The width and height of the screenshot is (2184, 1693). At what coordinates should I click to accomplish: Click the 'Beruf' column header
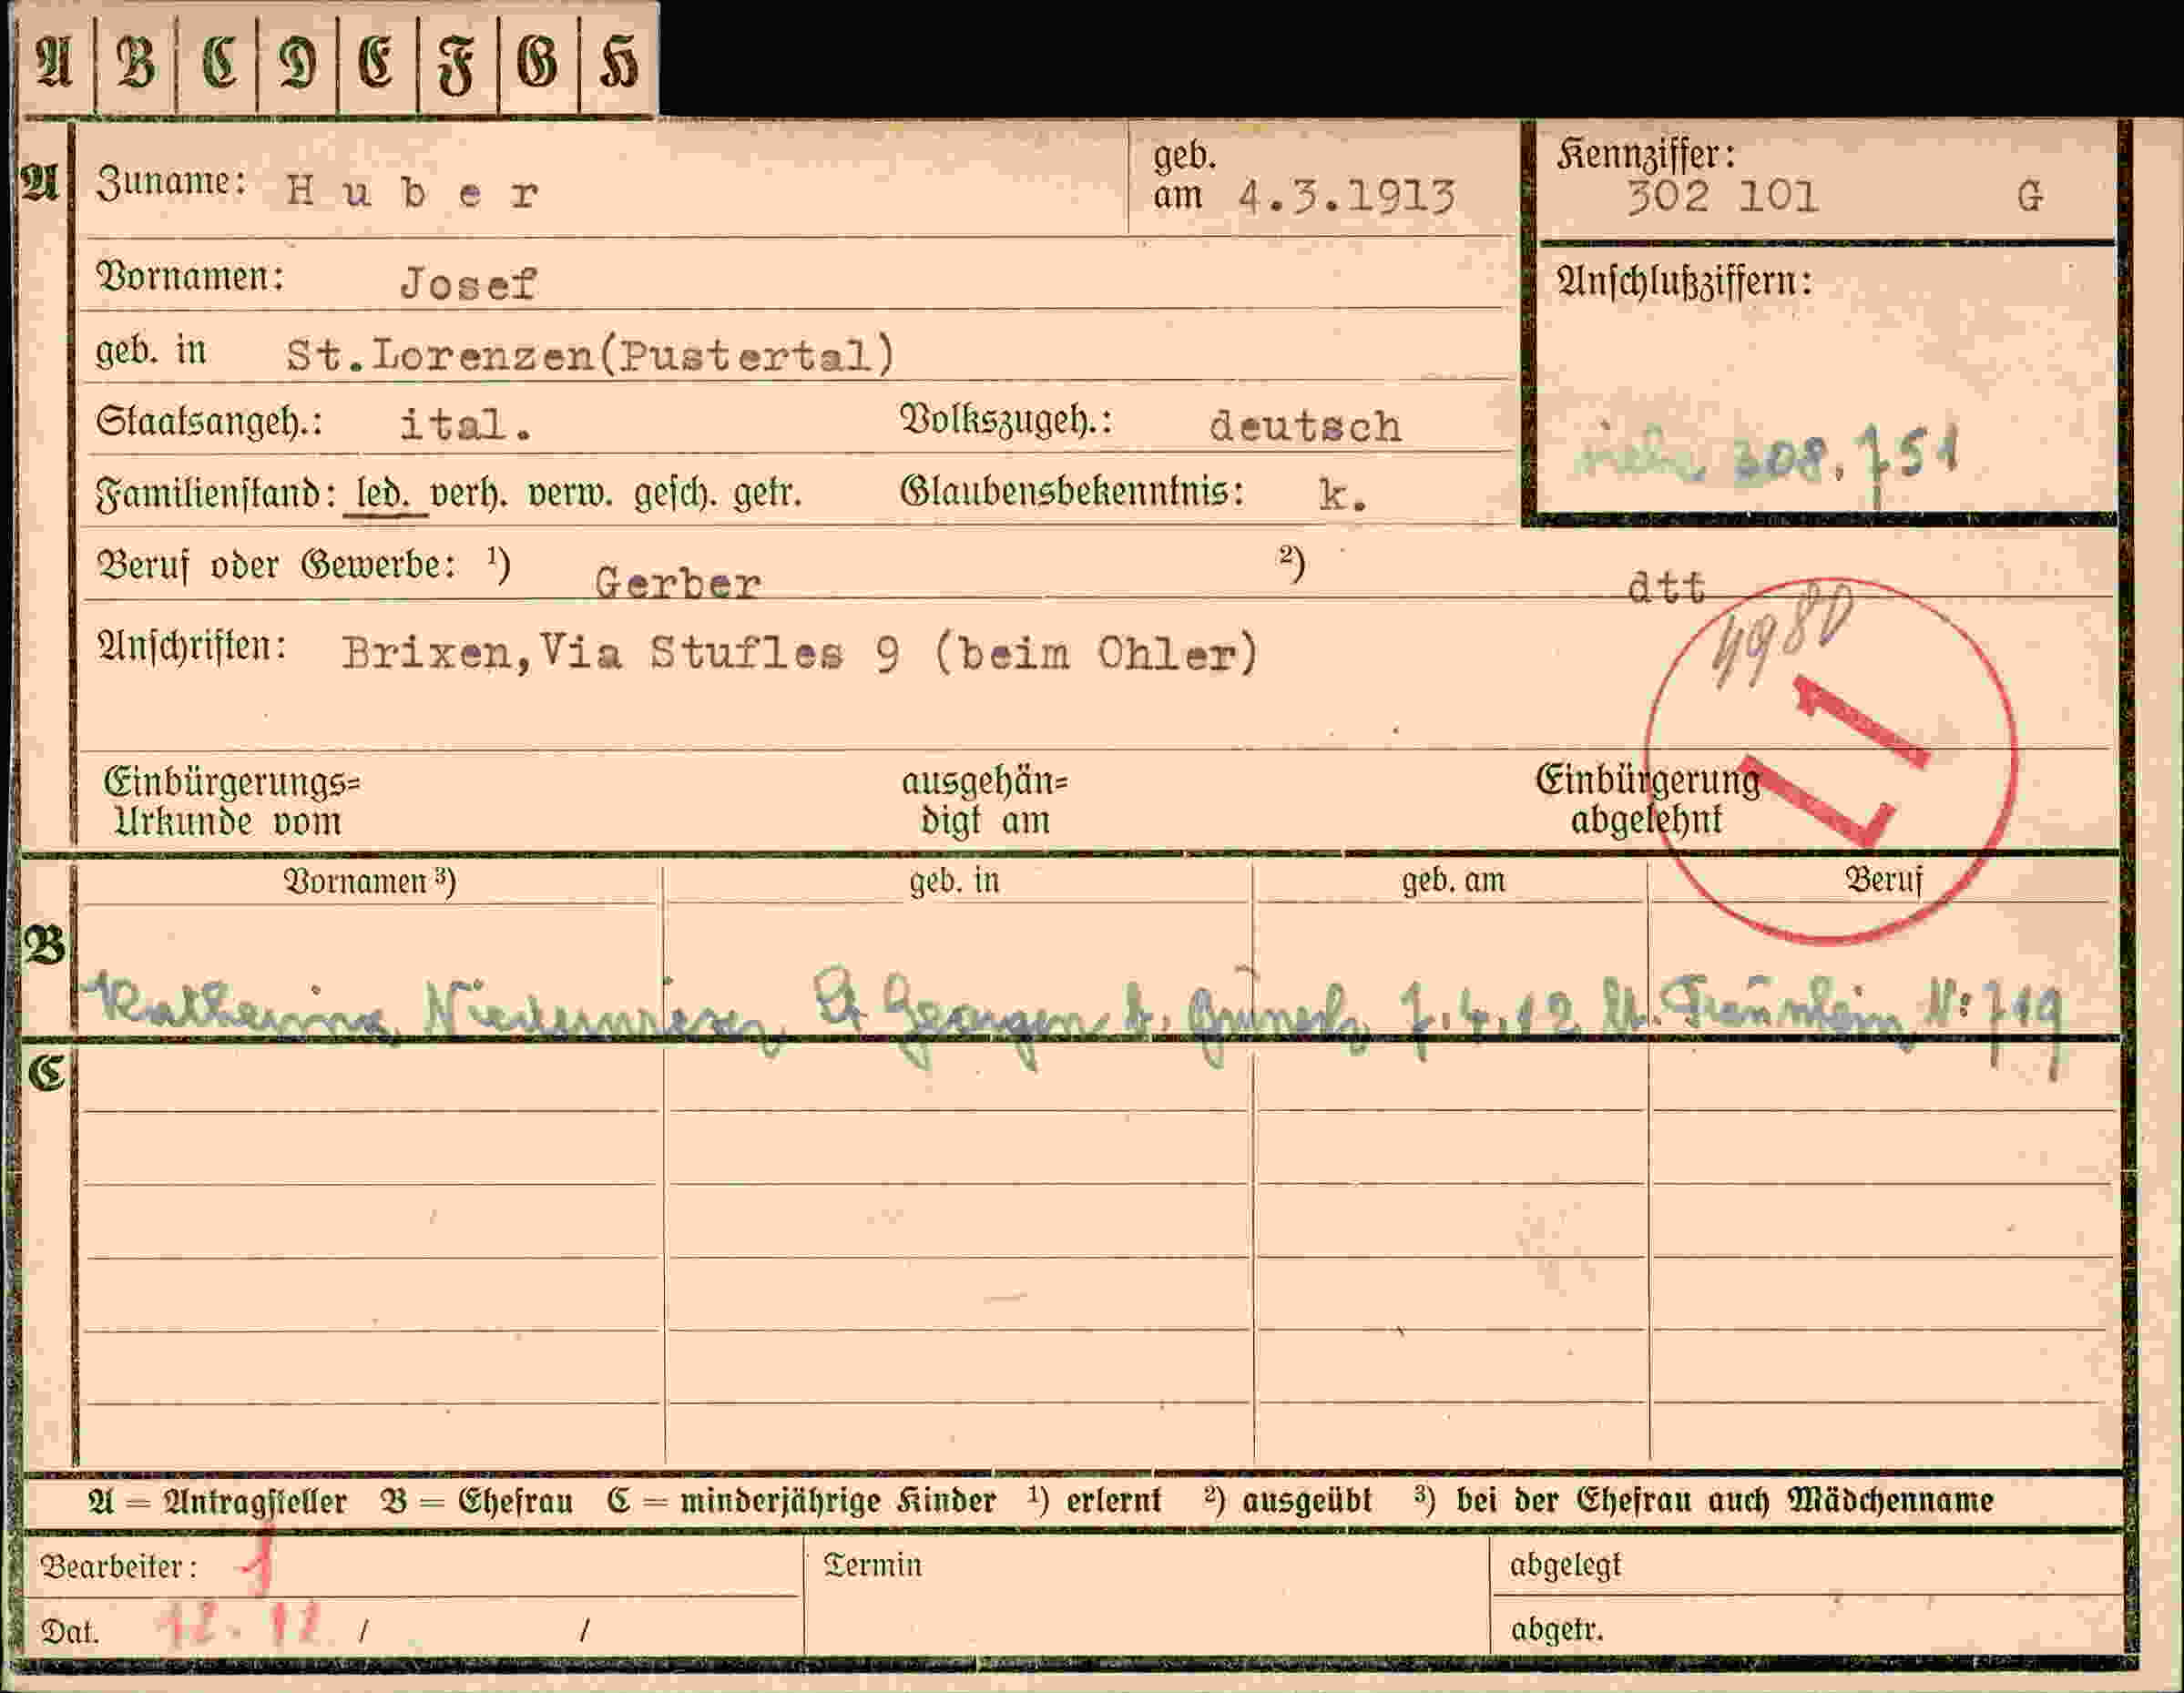click(x=1883, y=880)
